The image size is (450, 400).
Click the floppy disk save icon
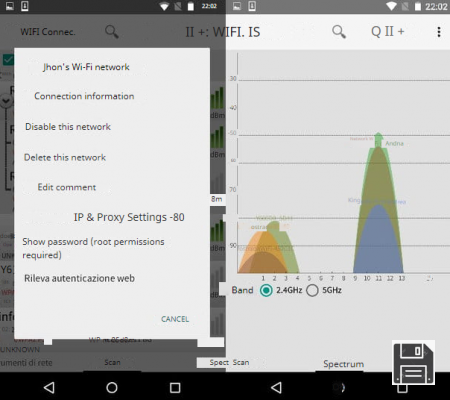[413, 363]
